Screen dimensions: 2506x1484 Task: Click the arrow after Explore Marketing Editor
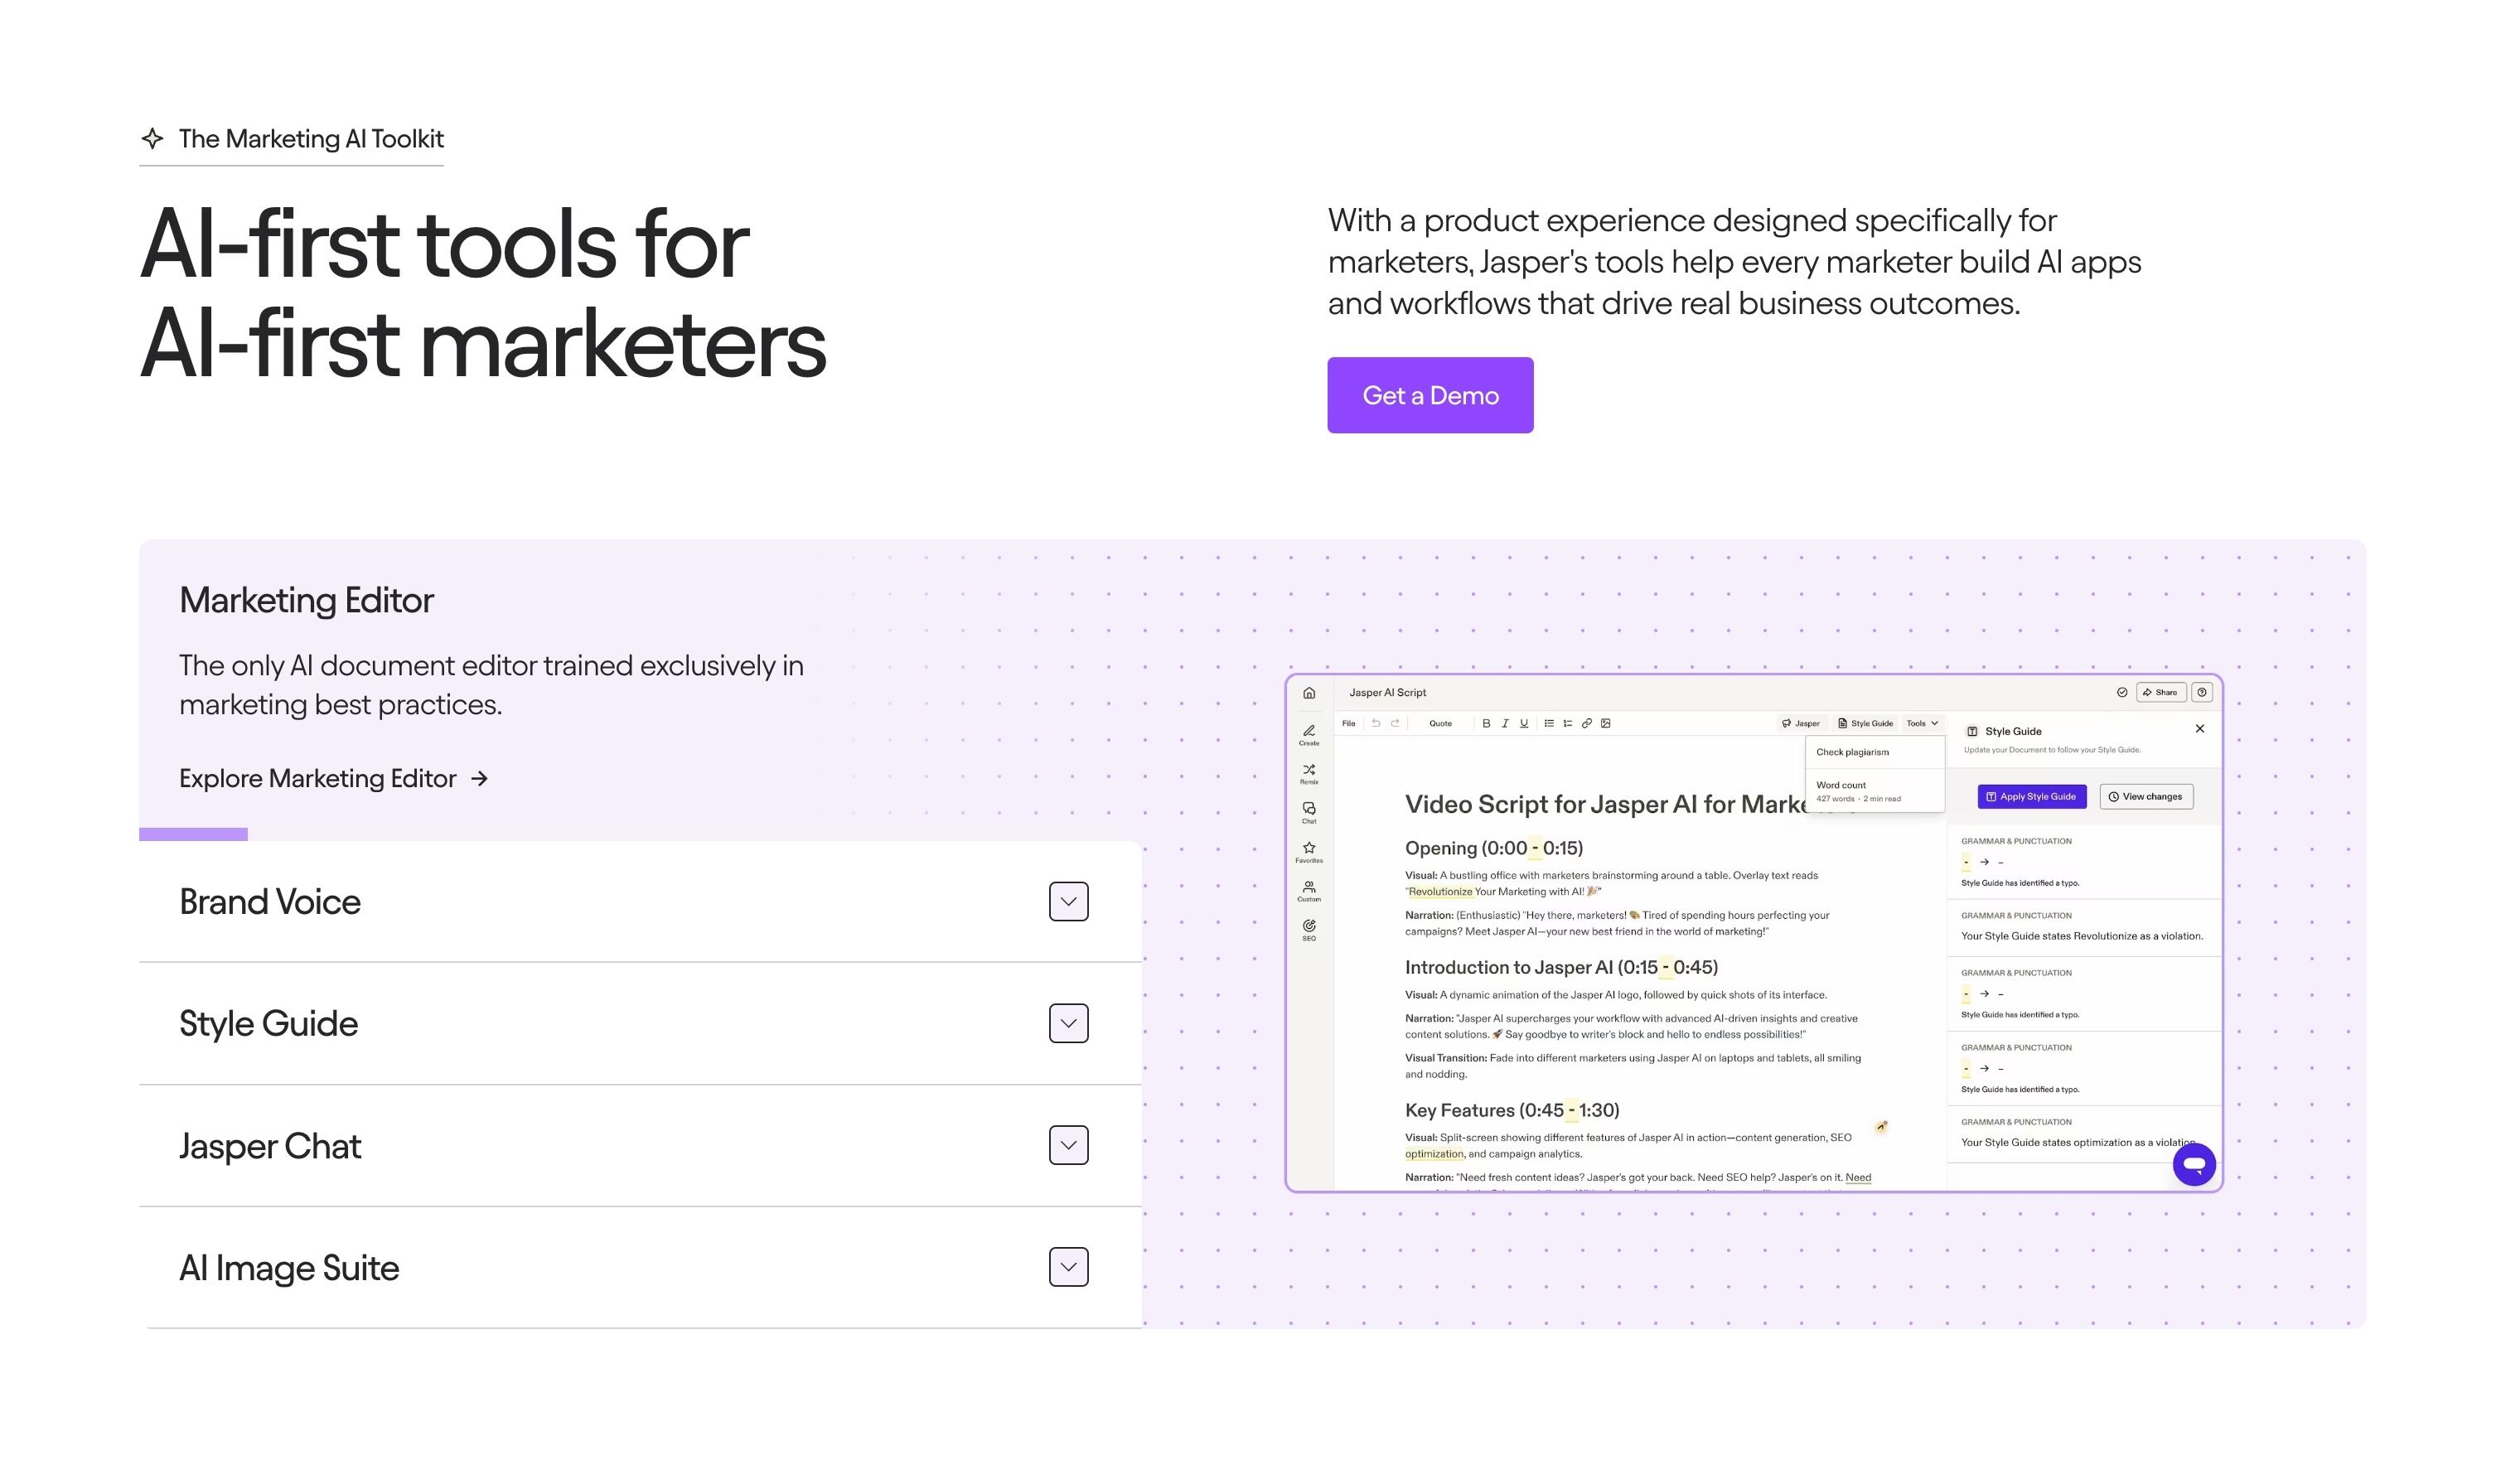pos(480,778)
